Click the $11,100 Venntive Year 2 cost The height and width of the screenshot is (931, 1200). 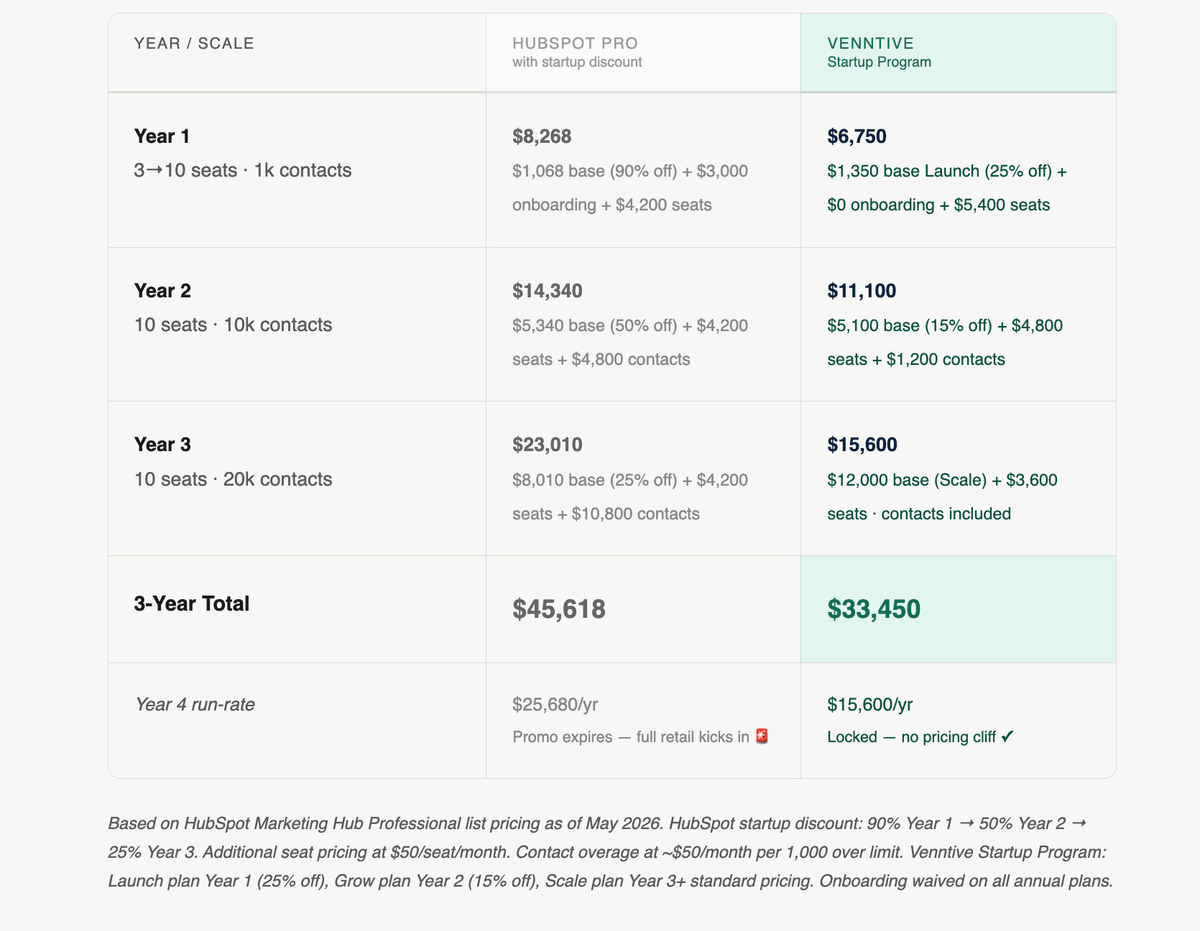pyautogui.click(x=862, y=291)
